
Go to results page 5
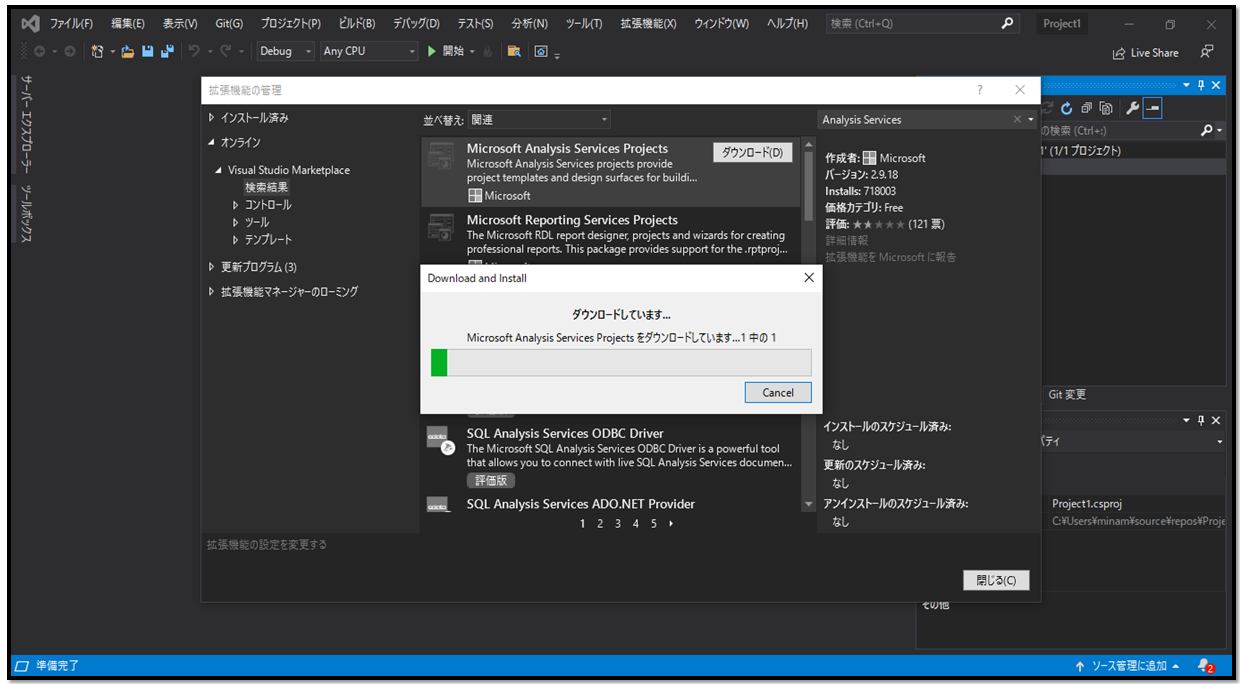click(654, 524)
